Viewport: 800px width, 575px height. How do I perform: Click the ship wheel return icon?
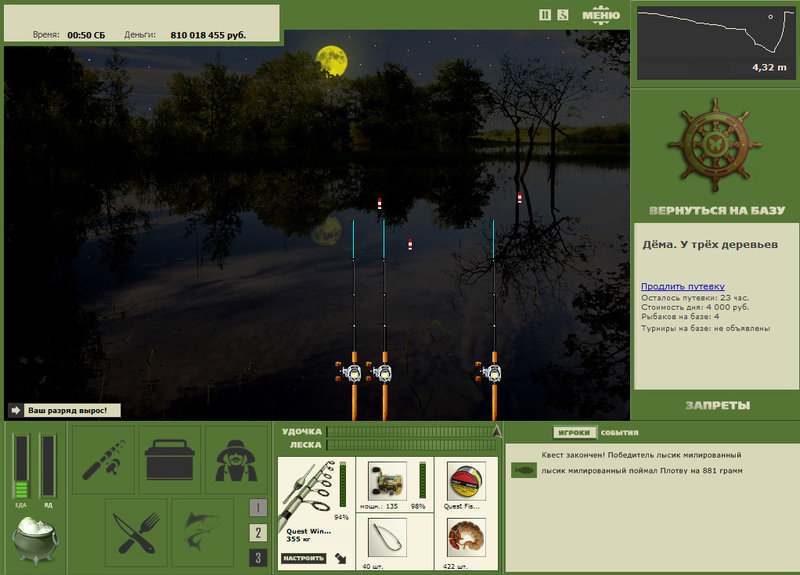pyautogui.click(x=715, y=145)
